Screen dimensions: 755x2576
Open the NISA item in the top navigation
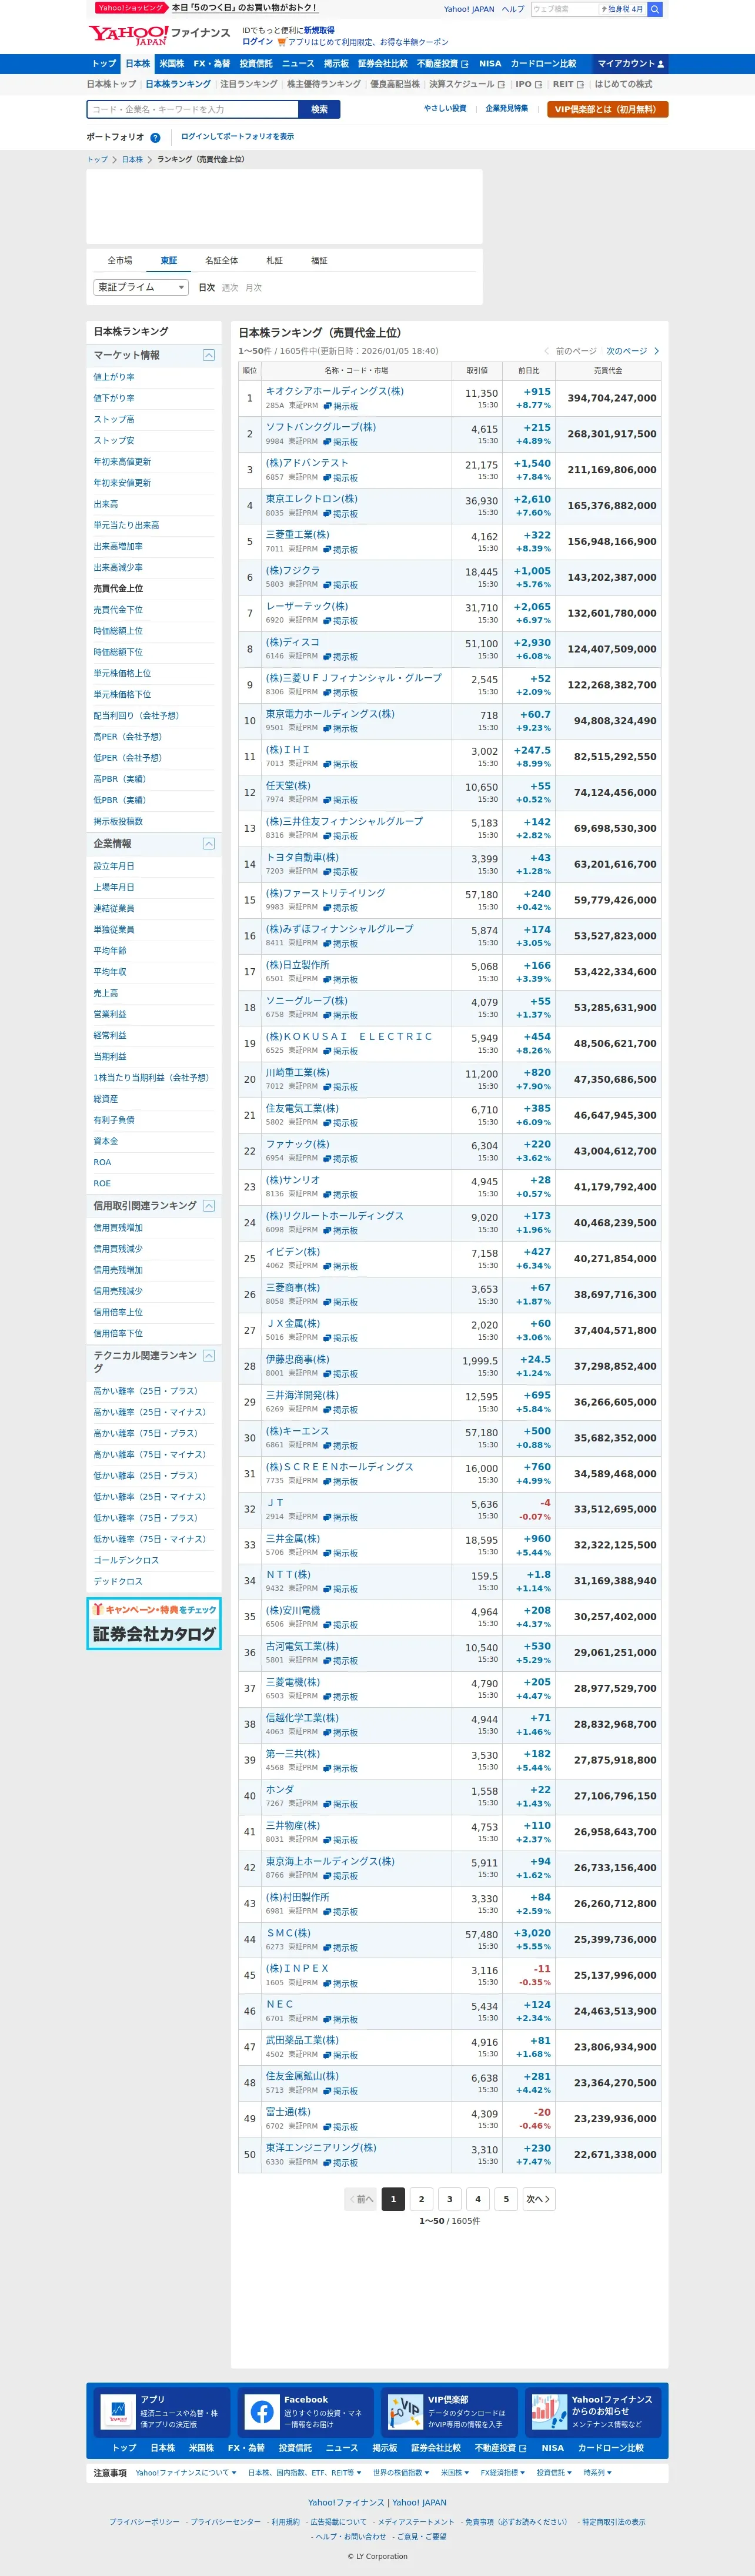coord(490,64)
